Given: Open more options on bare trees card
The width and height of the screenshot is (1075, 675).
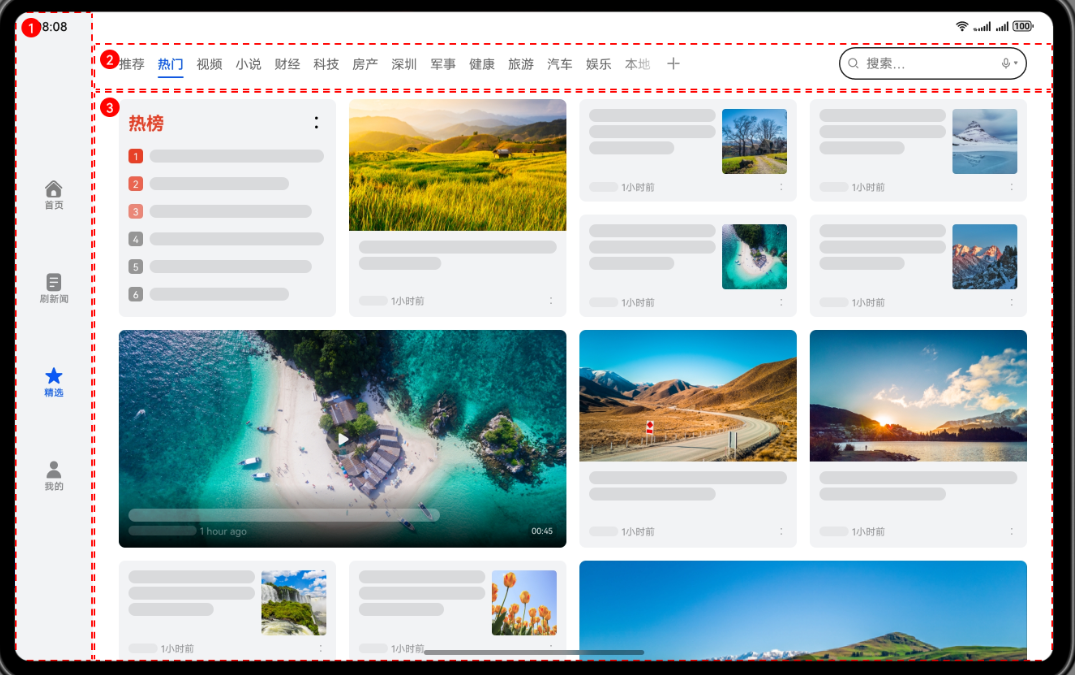Looking at the screenshot, I should pos(781,187).
